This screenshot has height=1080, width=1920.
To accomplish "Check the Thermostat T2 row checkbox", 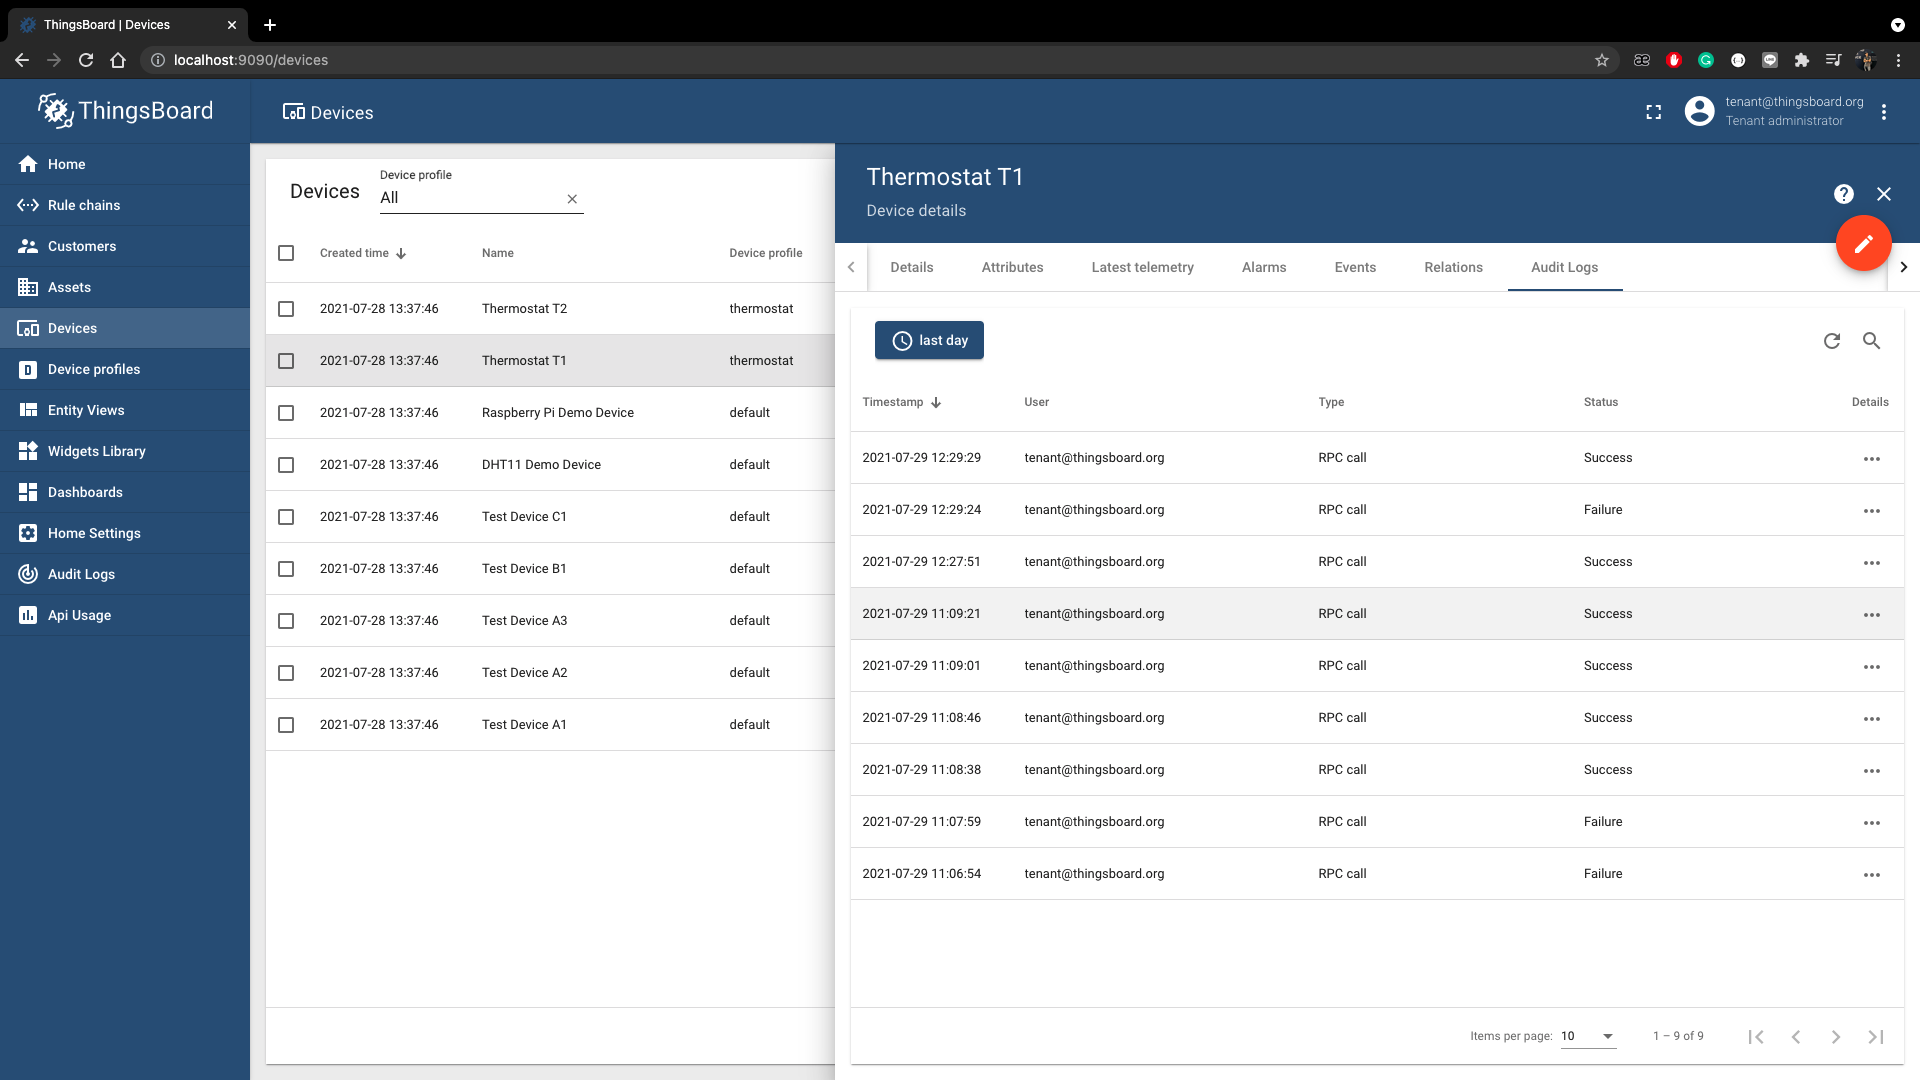I will tap(286, 309).
